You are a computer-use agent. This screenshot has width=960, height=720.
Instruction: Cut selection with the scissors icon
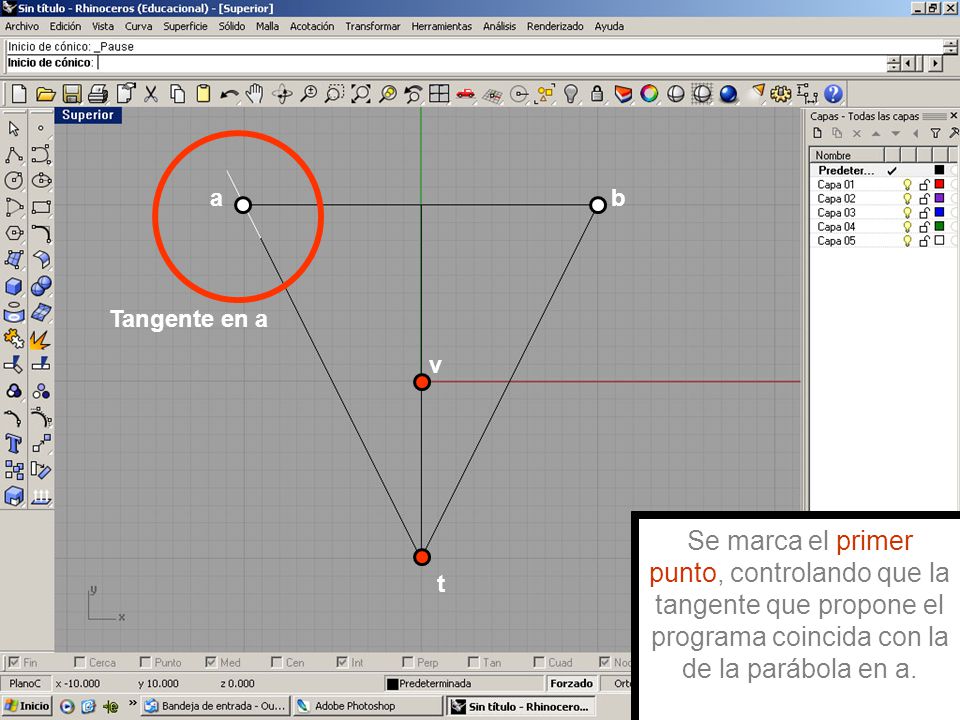151,94
